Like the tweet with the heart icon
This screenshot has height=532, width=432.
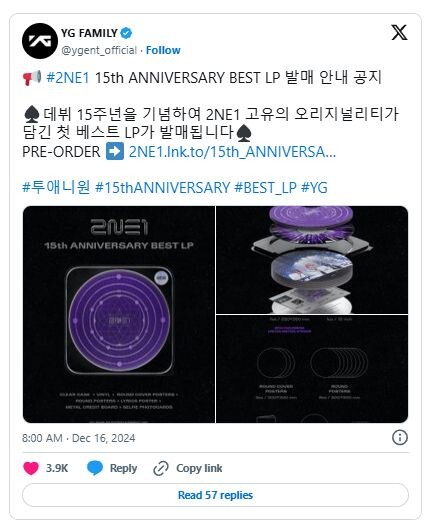click(31, 468)
